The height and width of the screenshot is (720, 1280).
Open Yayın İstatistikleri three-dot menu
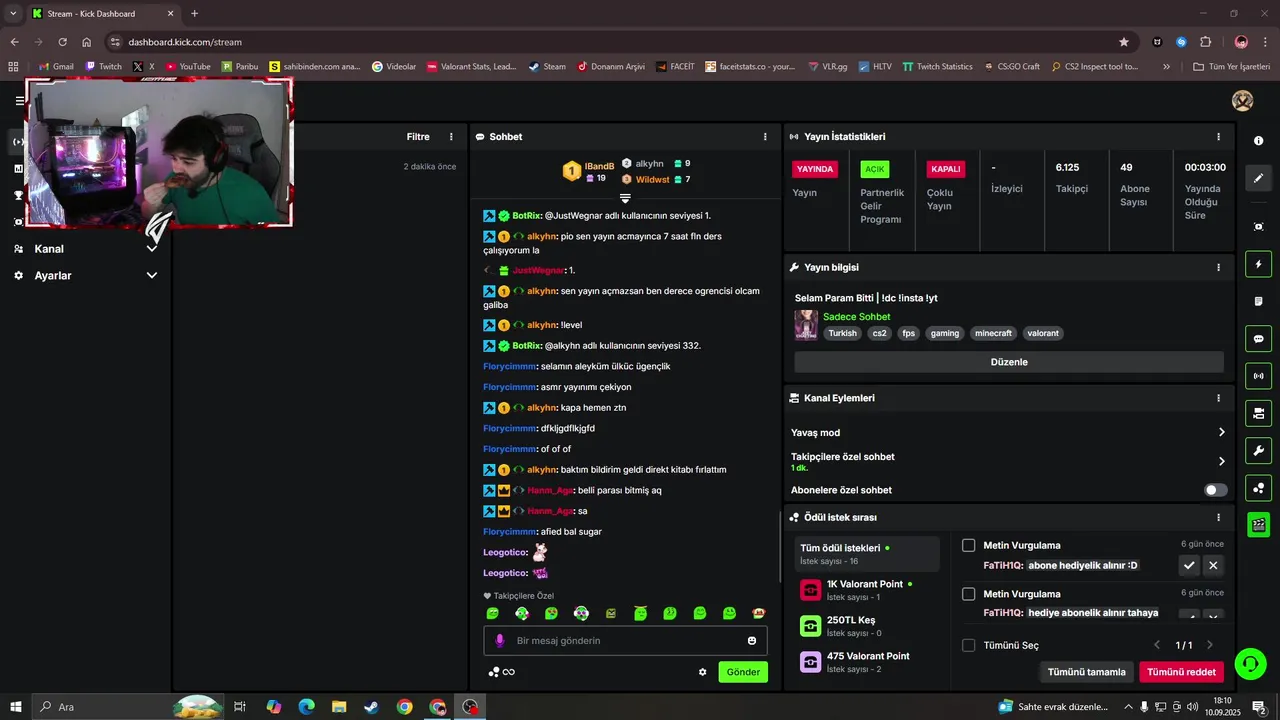click(x=1218, y=137)
